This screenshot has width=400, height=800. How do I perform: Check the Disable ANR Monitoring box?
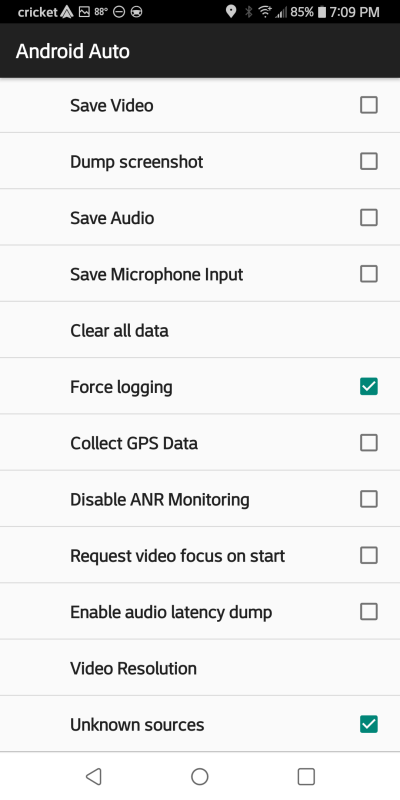(369, 499)
